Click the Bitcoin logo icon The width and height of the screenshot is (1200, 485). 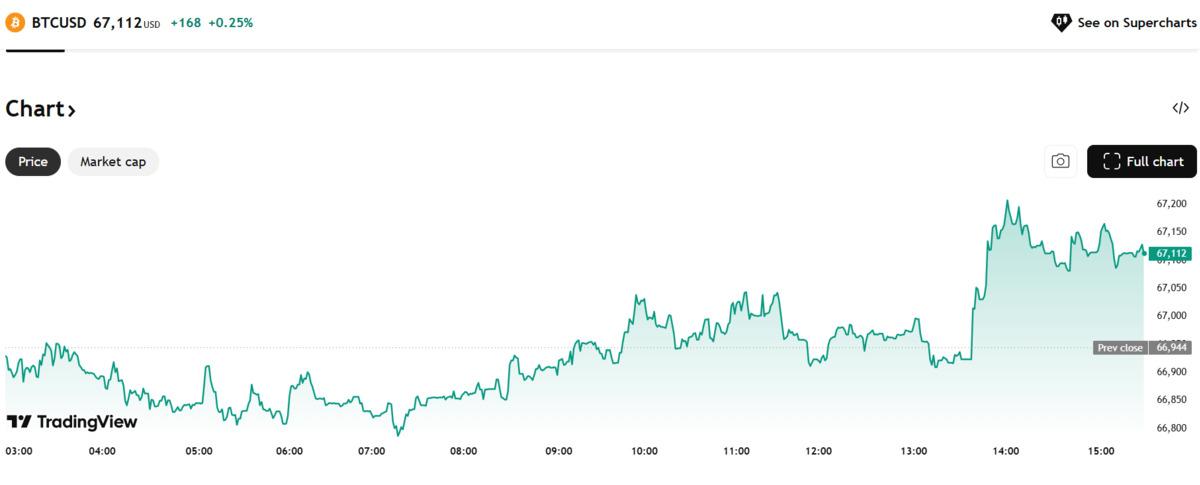pyautogui.click(x=15, y=21)
